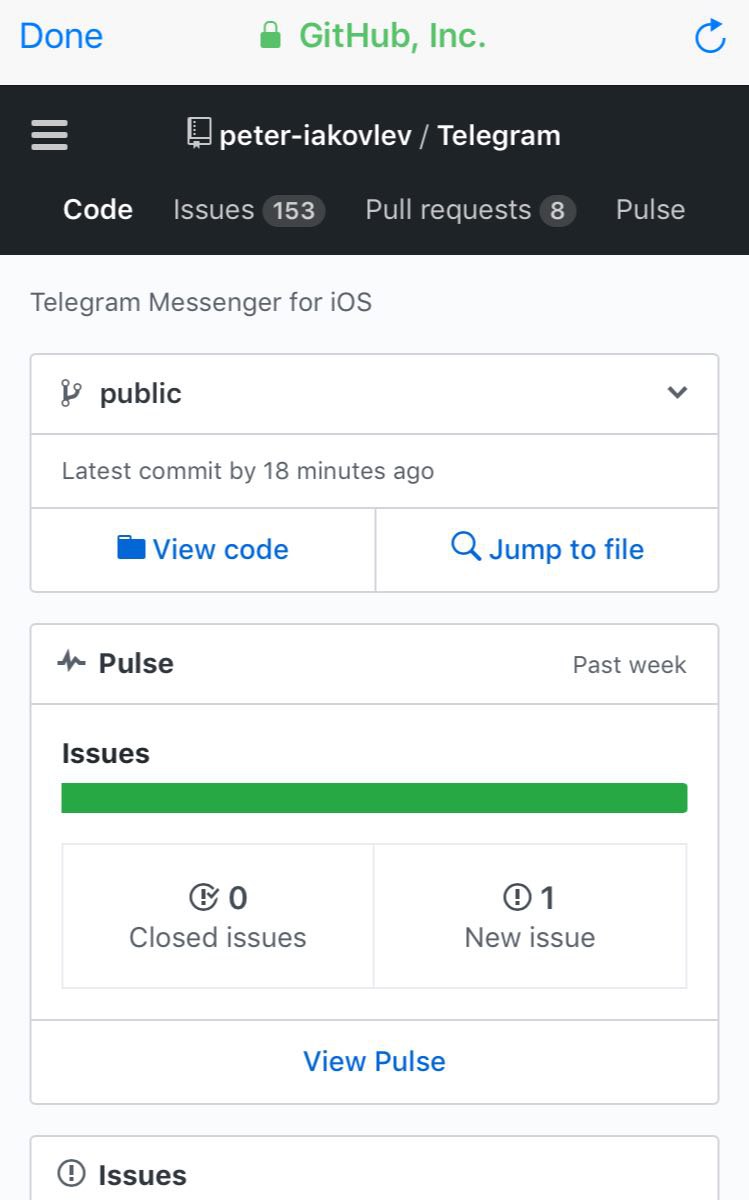This screenshot has width=749, height=1200.
Task: Open the peter-iakovlev profile link
Action: click(x=315, y=136)
